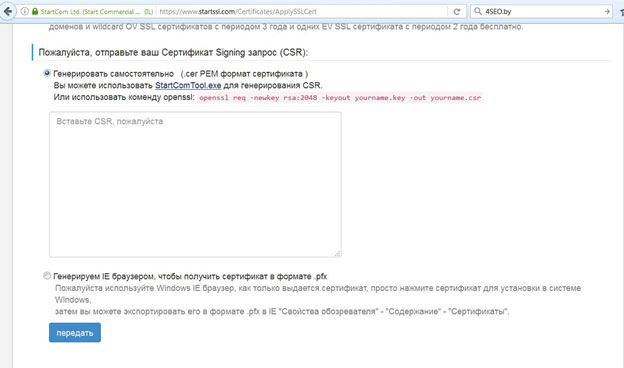This screenshot has width=624, height=368.
Task: Click the heading 'Пожалуйста, отправьте ваш Сертификат Signing запрос'
Action: (x=173, y=53)
